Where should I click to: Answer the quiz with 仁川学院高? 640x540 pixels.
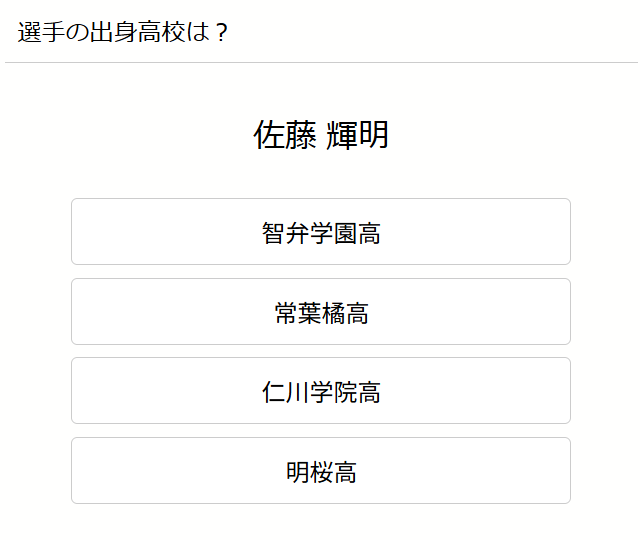pyautogui.click(x=320, y=391)
